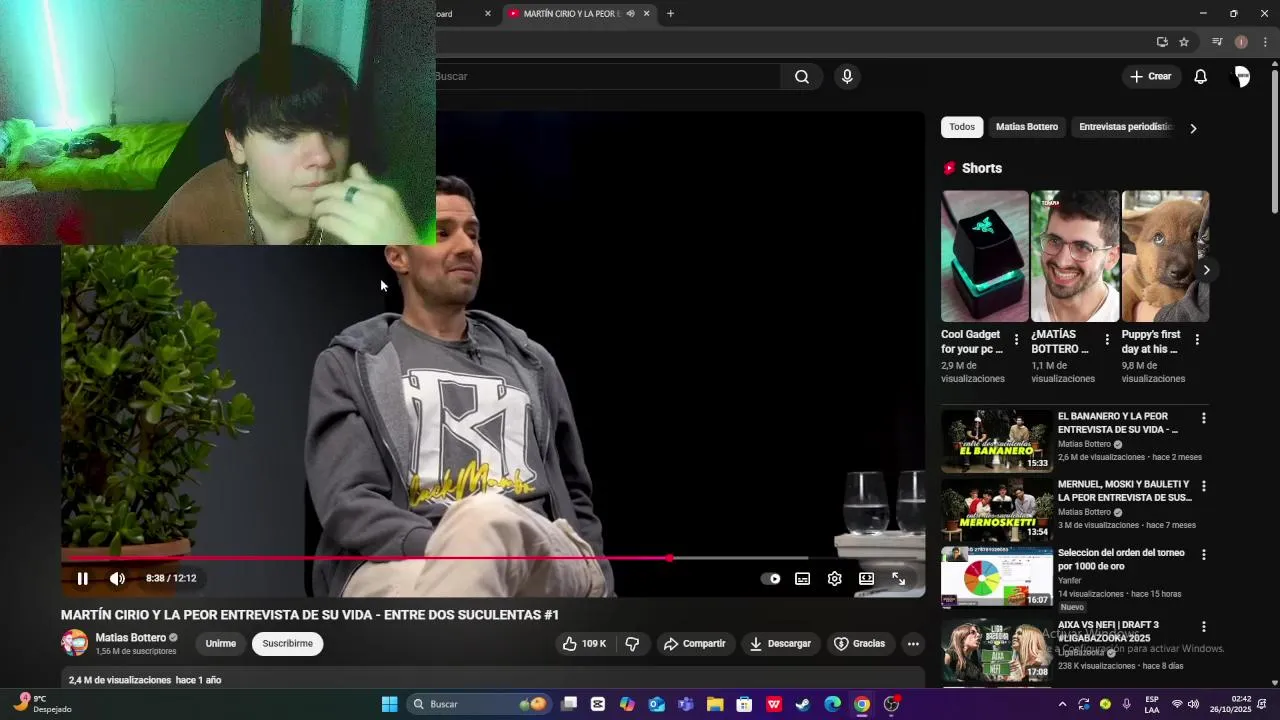
Task: Open the more actions ellipsis under the video
Action: [913, 643]
